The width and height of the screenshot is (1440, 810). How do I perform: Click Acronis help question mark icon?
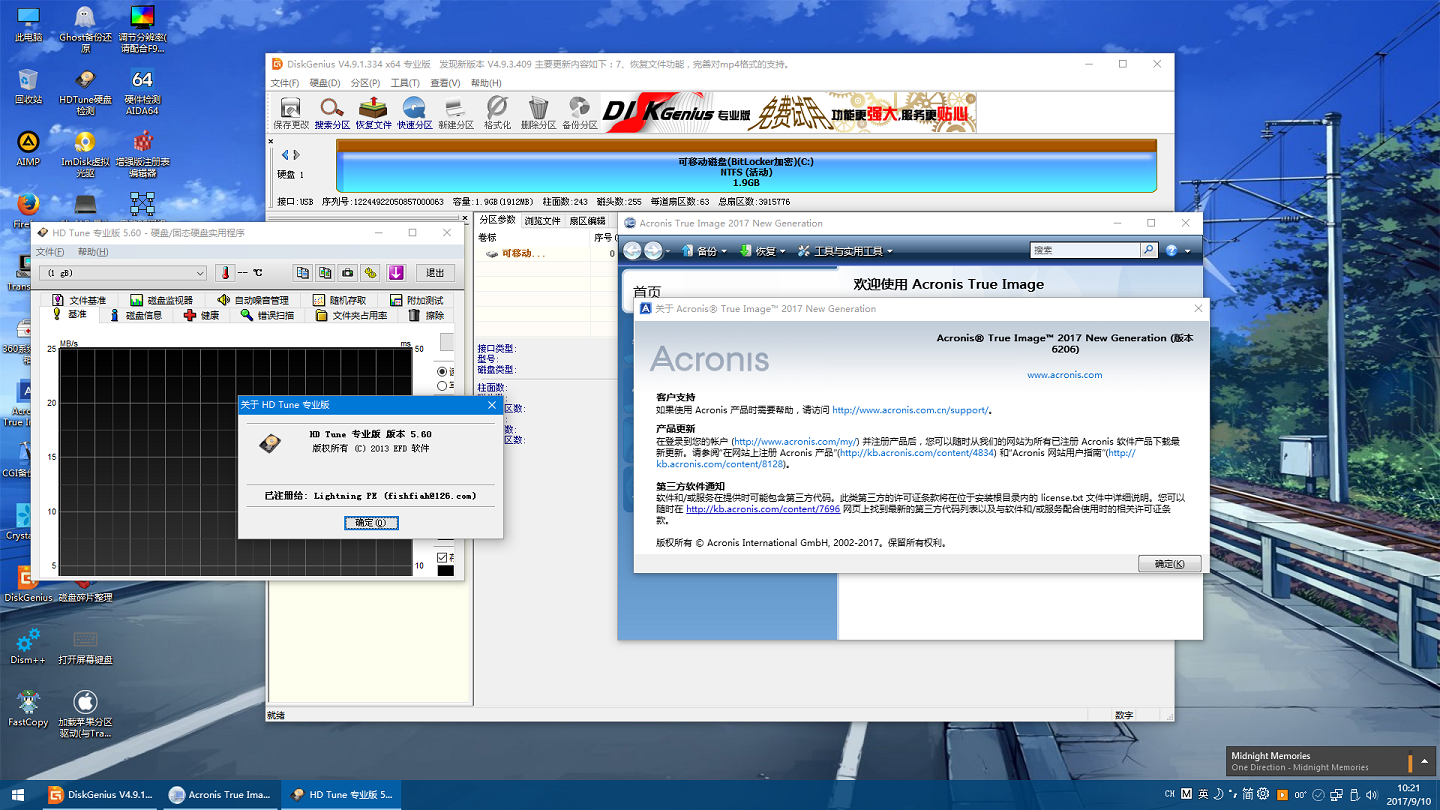tap(1171, 250)
